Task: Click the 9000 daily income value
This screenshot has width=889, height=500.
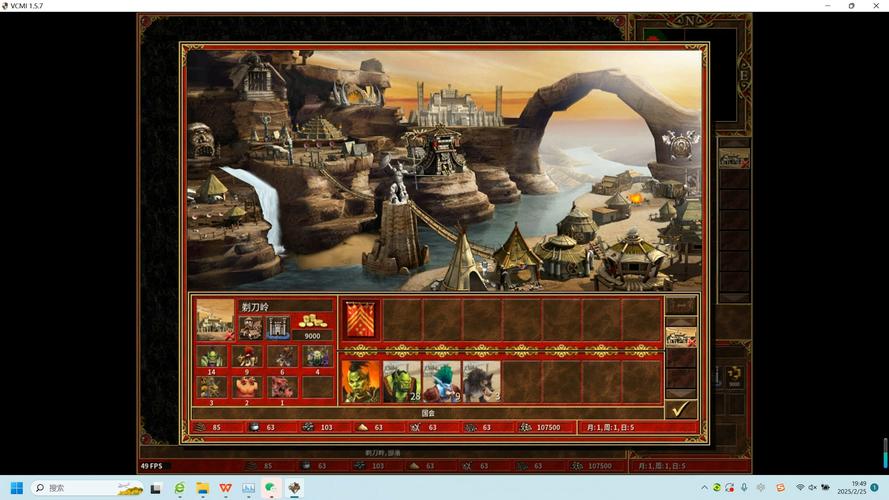Action: (x=312, y=336)
